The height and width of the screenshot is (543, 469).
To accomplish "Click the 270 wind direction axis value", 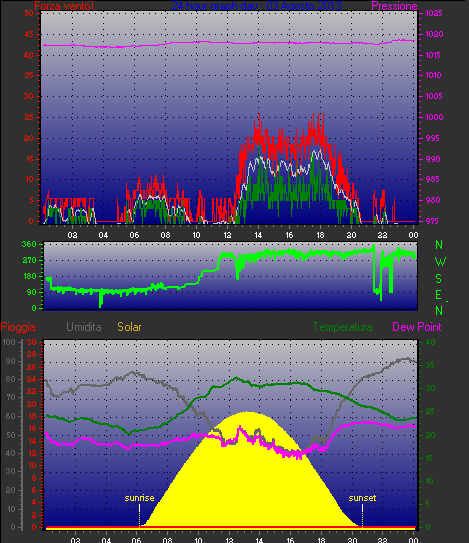I will pos(29,260).
